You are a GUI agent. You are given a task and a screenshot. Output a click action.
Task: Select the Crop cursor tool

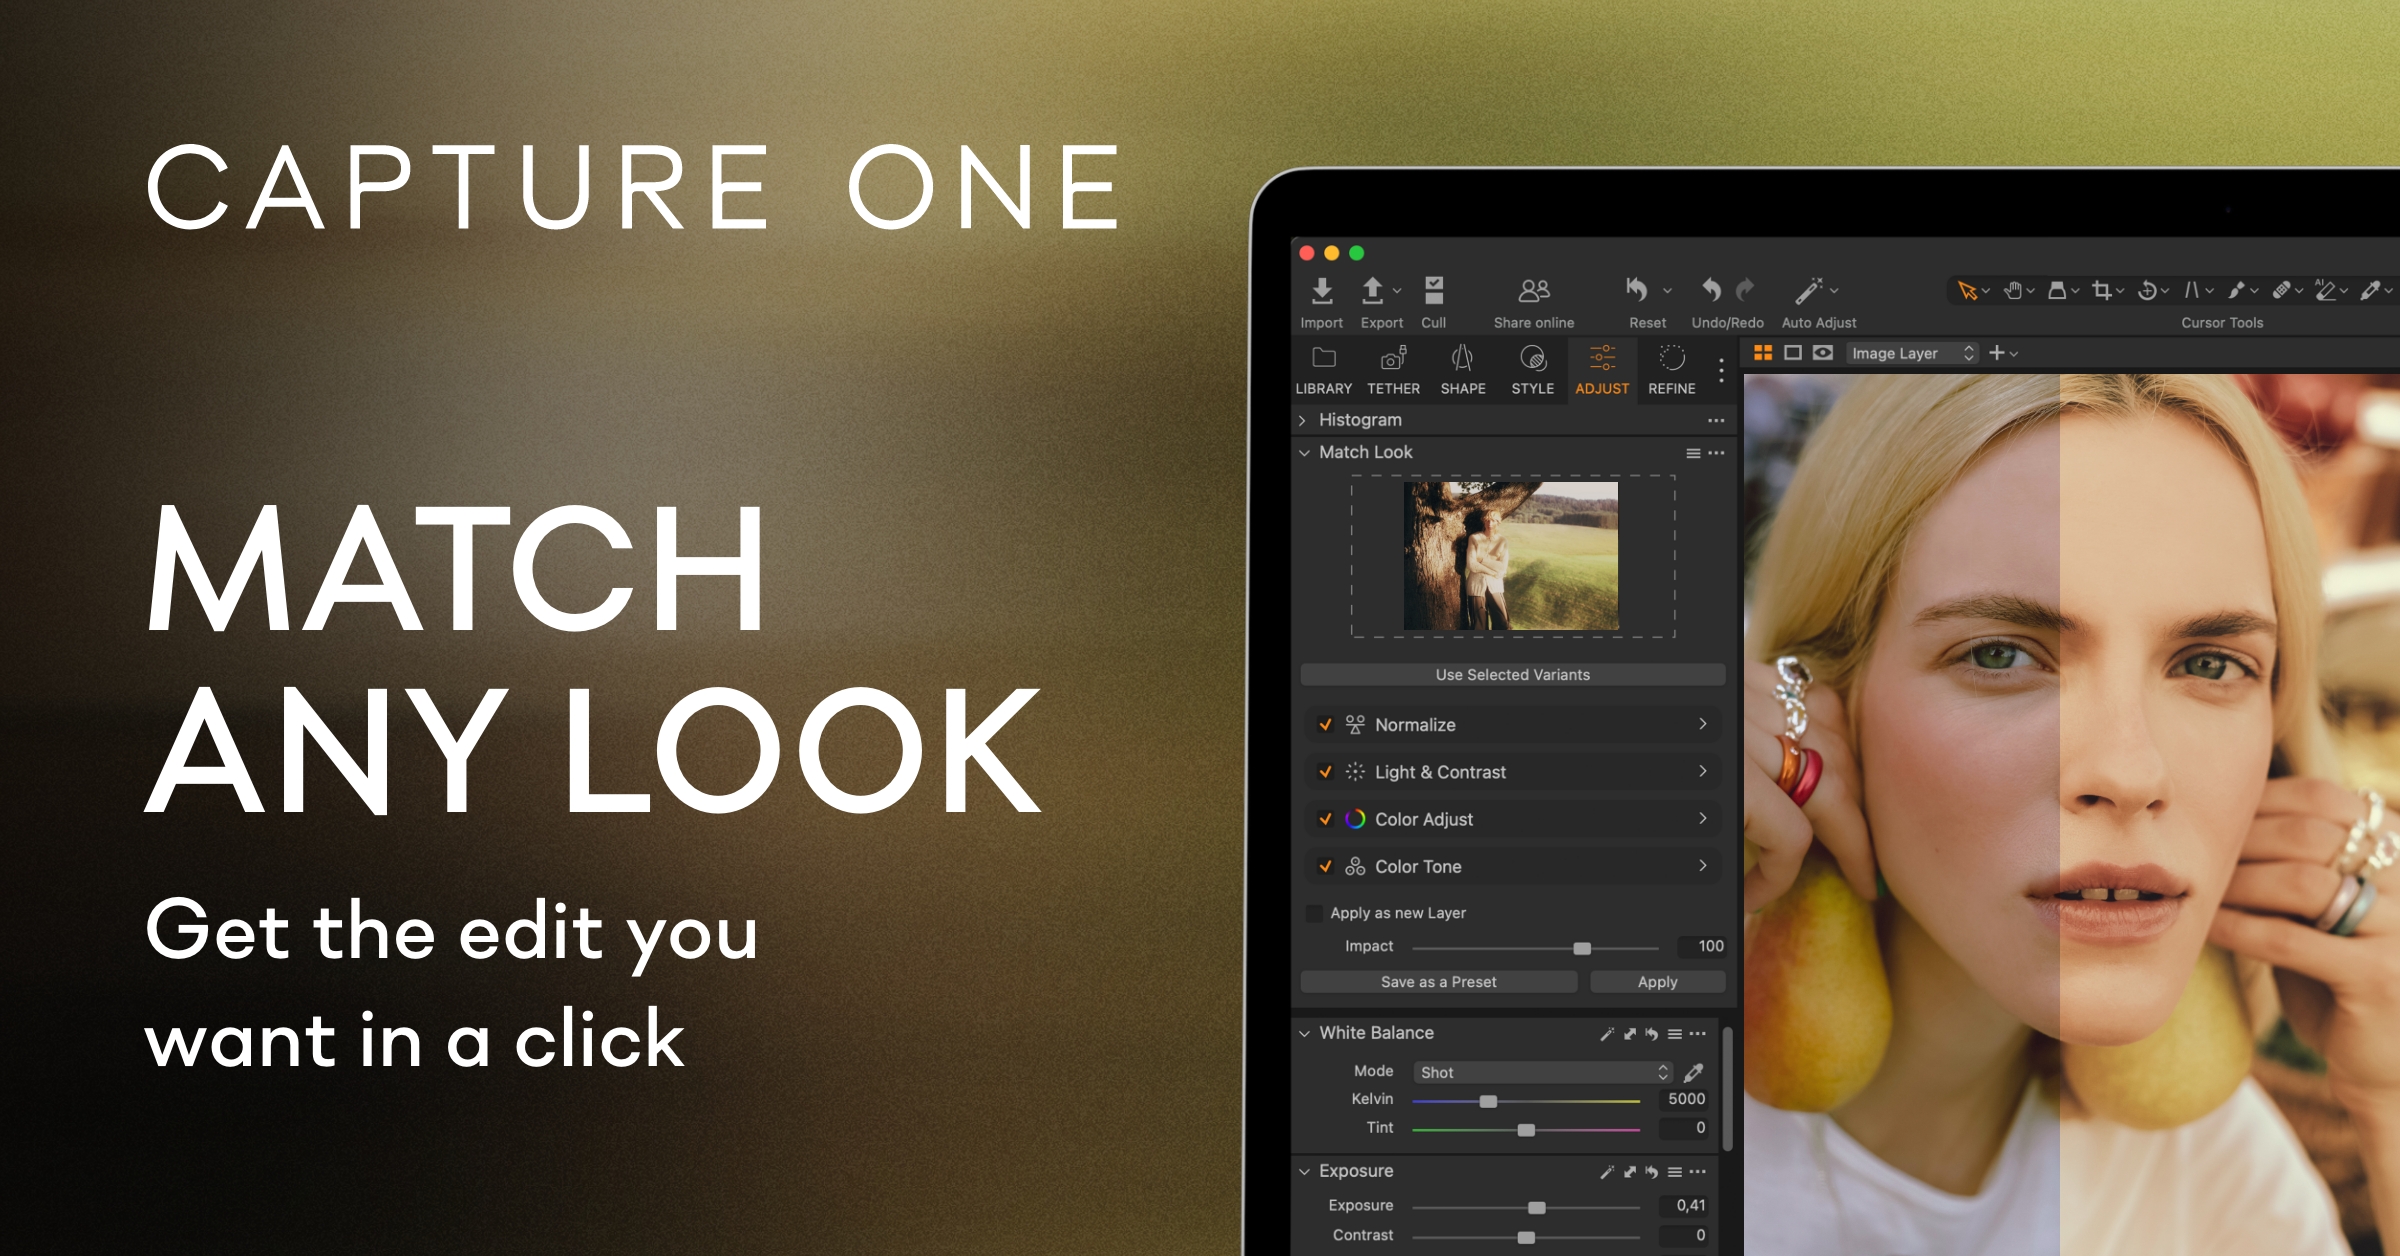[x=2101, y=291]
